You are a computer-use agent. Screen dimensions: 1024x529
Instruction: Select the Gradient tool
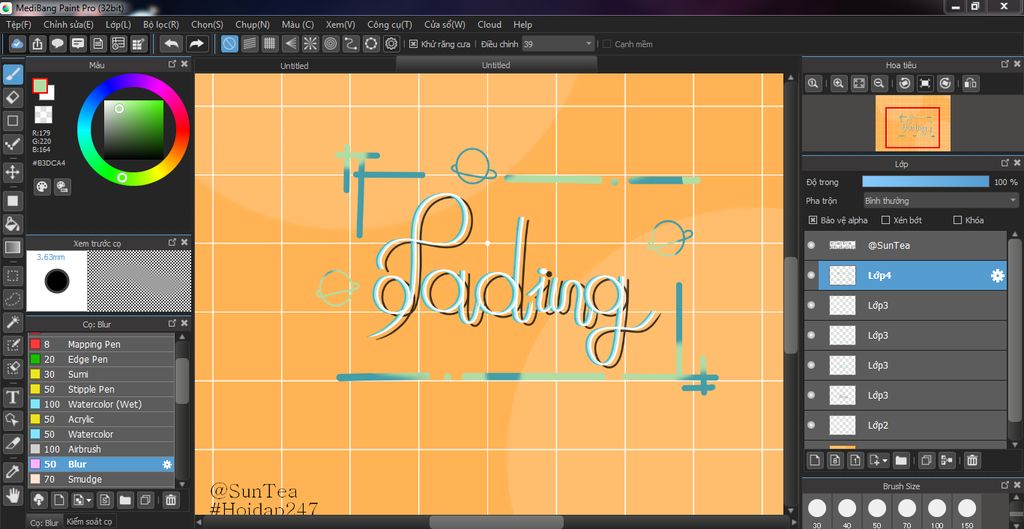click(13, 248)
